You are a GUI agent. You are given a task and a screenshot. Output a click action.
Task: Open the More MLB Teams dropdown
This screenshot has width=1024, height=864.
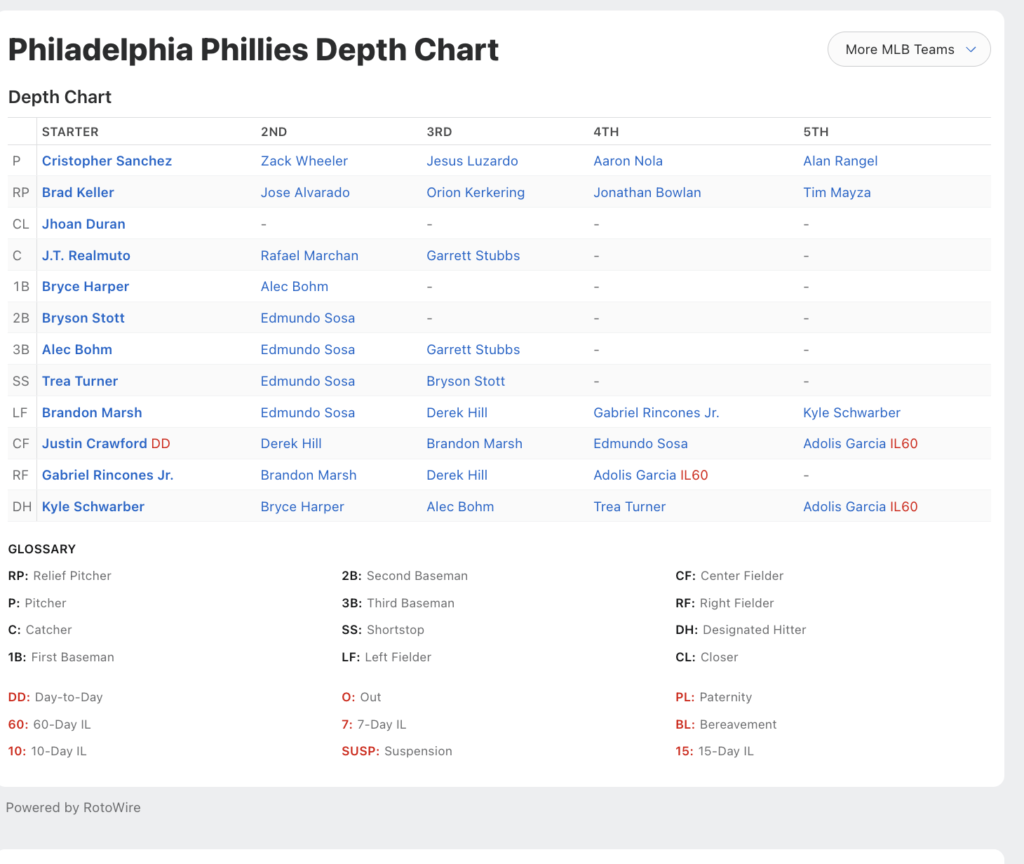908,50
